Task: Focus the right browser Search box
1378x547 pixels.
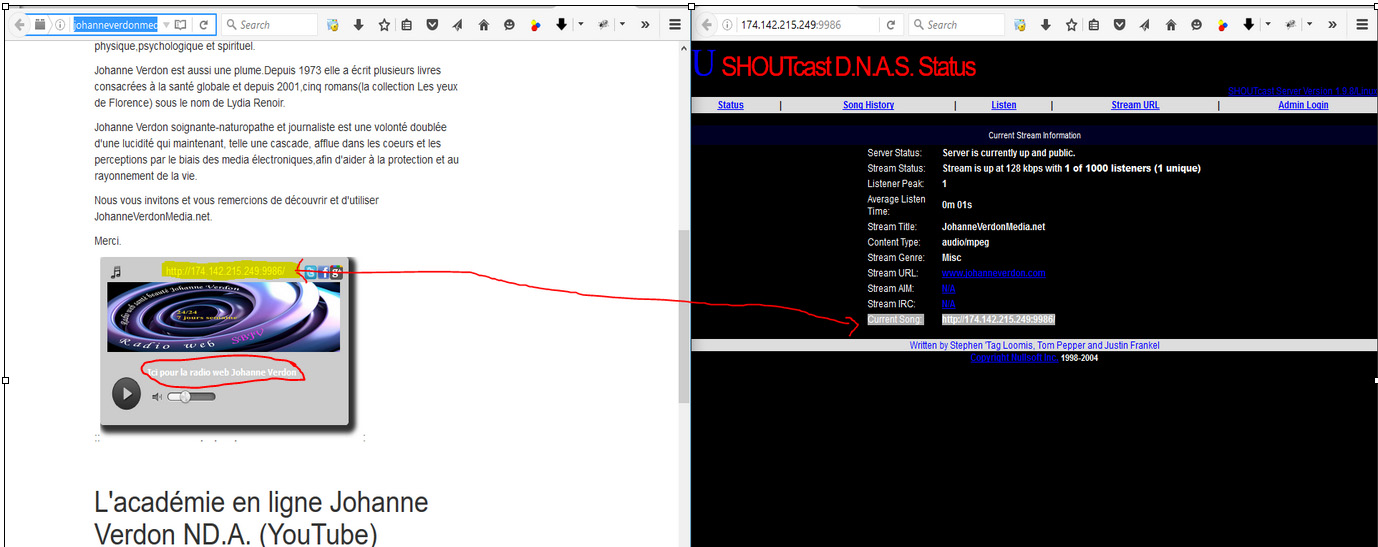Action: point(958,24)
